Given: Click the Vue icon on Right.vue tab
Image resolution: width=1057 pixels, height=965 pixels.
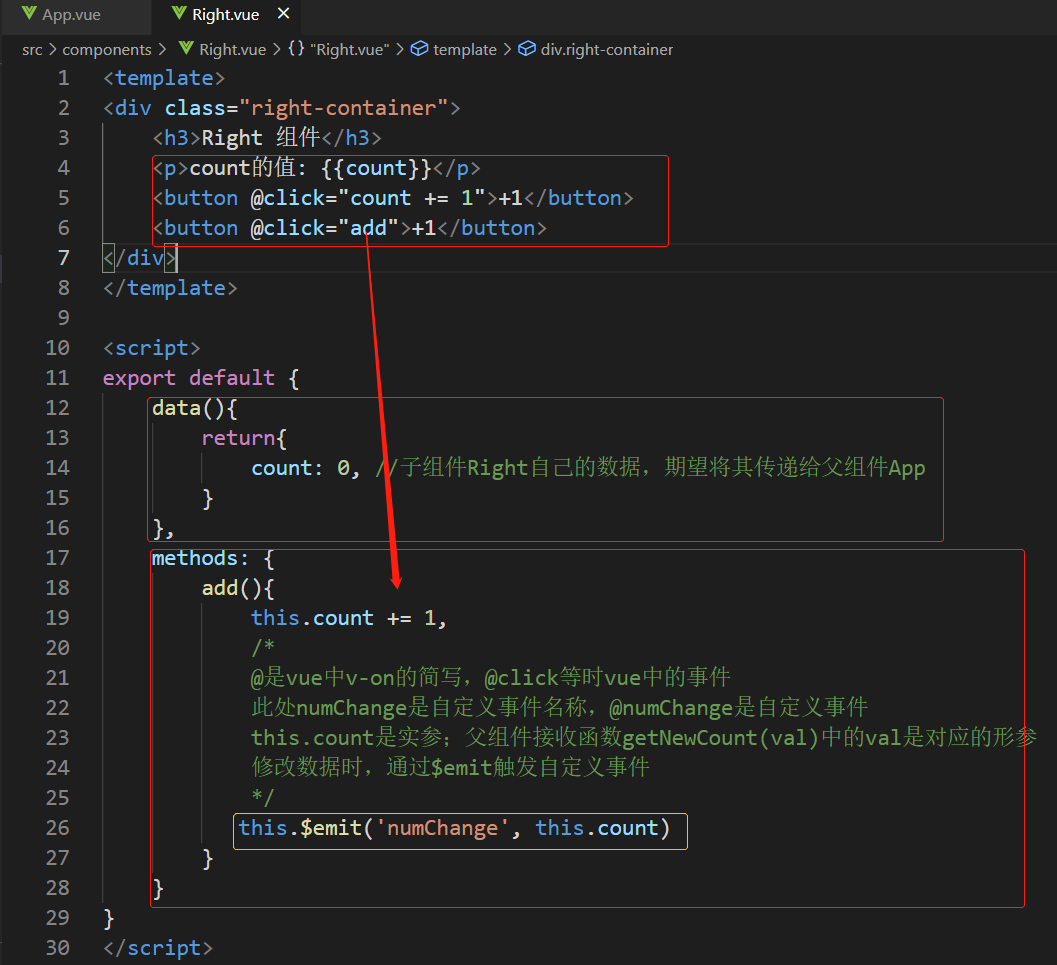Looking at the screenshot, I should pos(179,13).
